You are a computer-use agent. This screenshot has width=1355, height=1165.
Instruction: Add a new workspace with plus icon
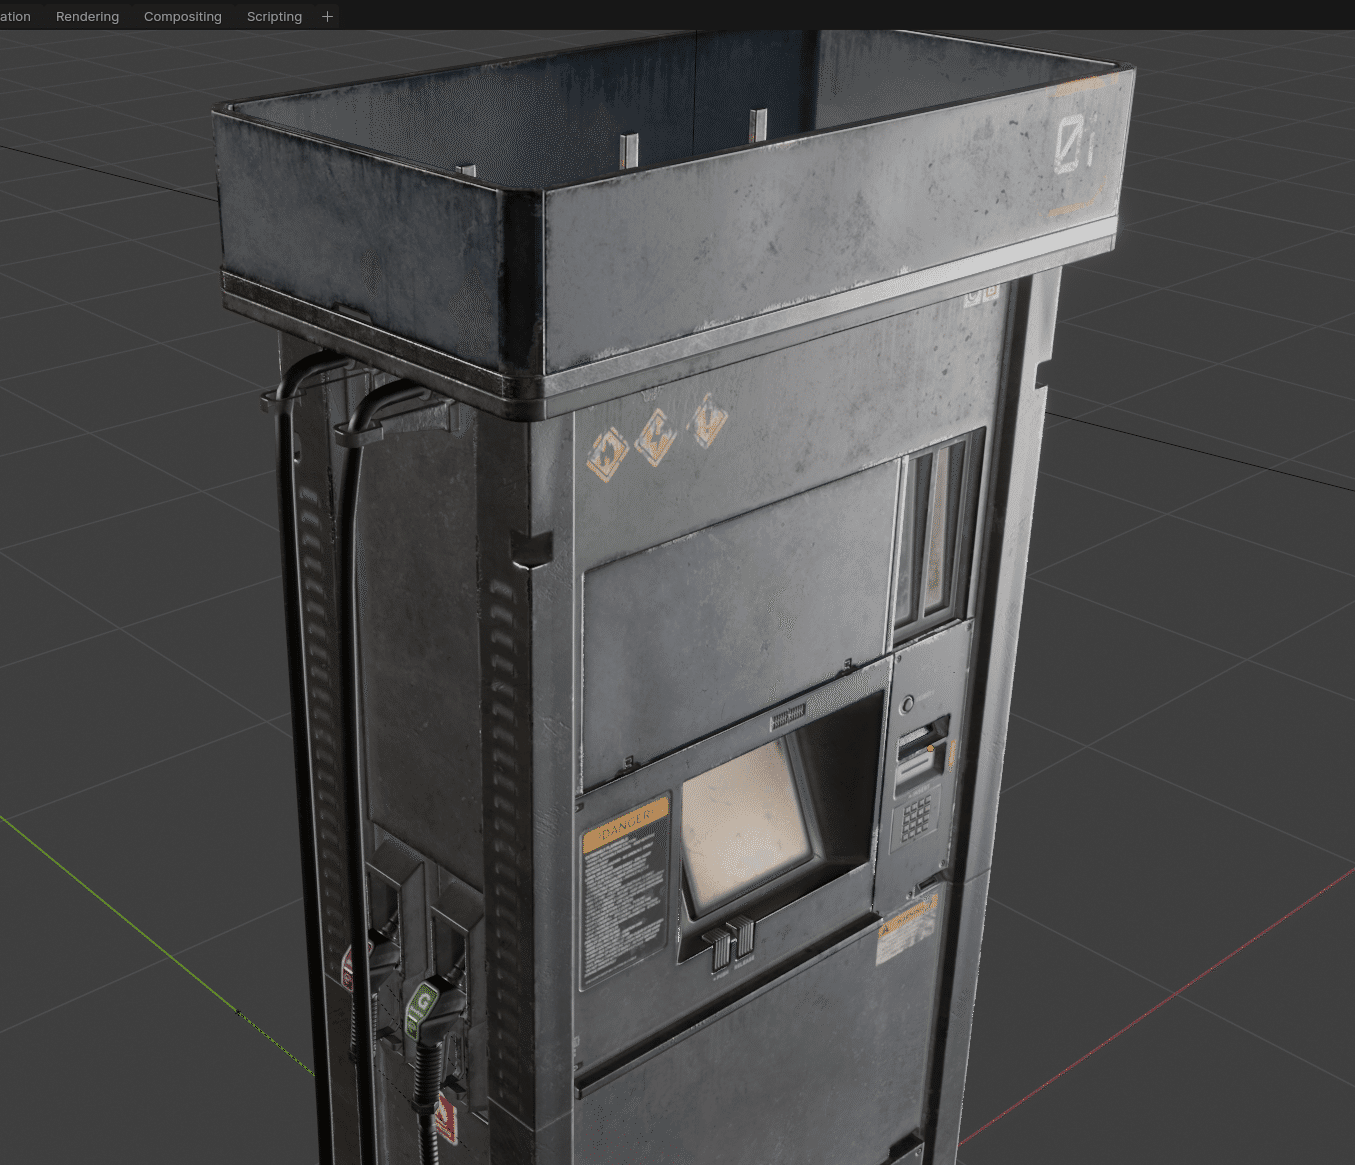327,16
